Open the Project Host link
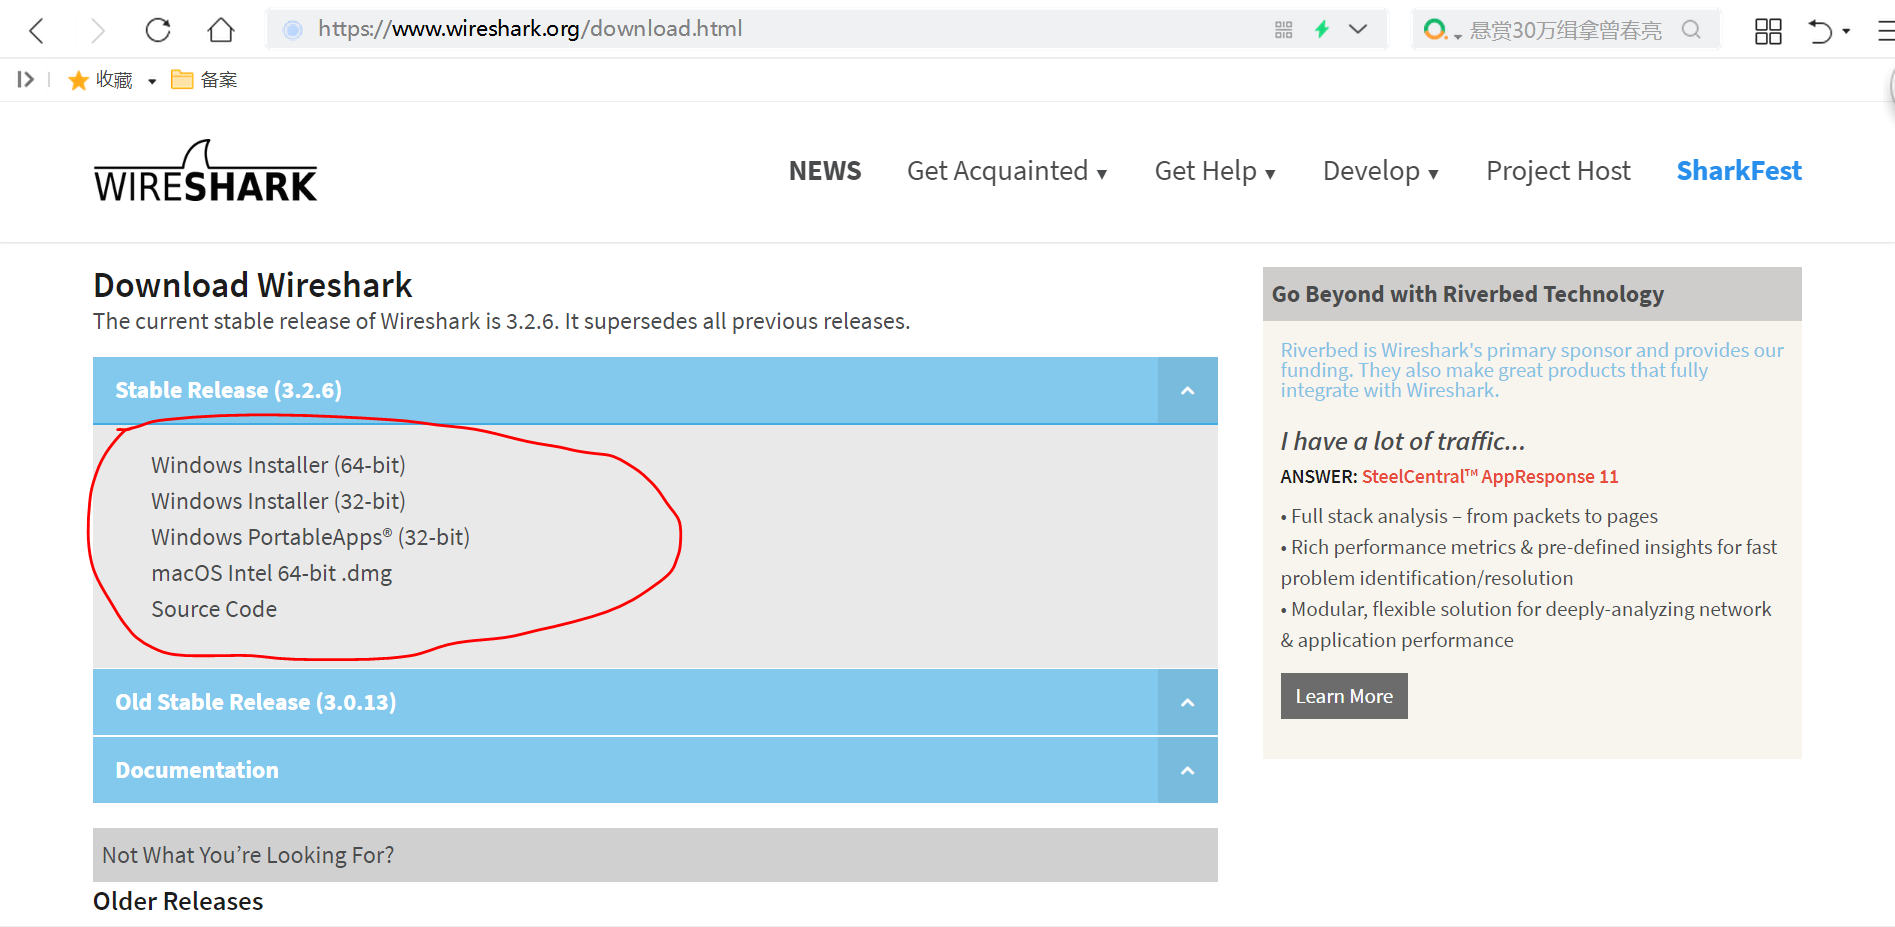This screenshot has height=927, width=1895. (1558, 171)
